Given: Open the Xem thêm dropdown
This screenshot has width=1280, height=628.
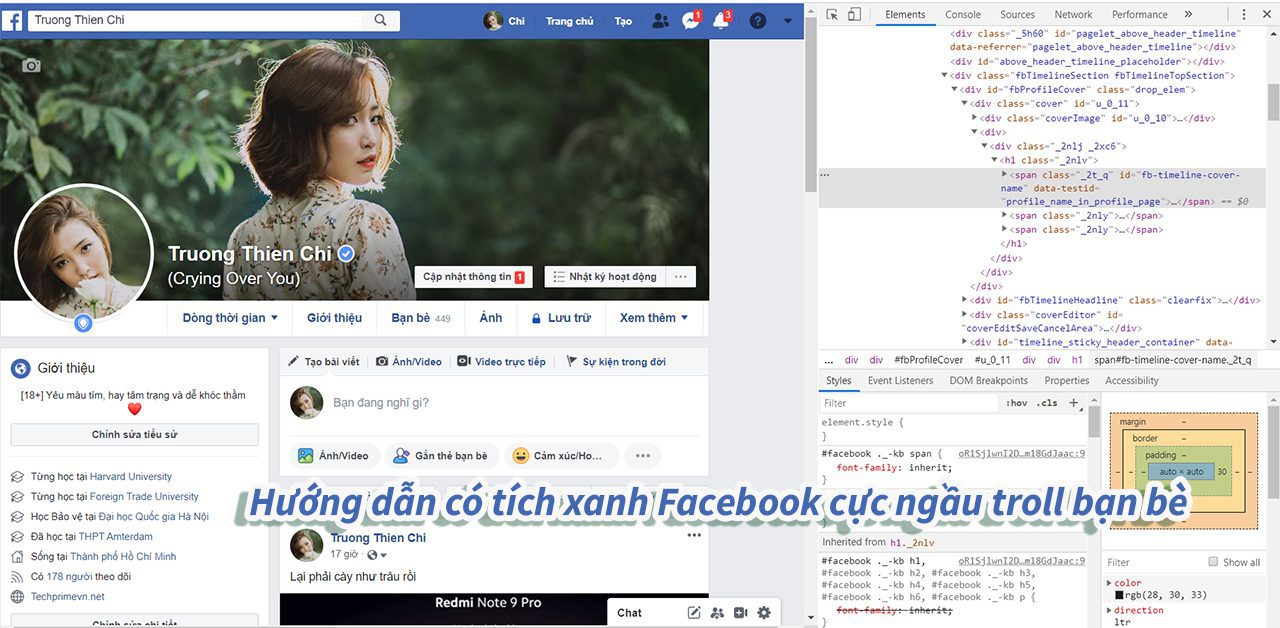Looking at the screenshot, I should pos(654,318).
